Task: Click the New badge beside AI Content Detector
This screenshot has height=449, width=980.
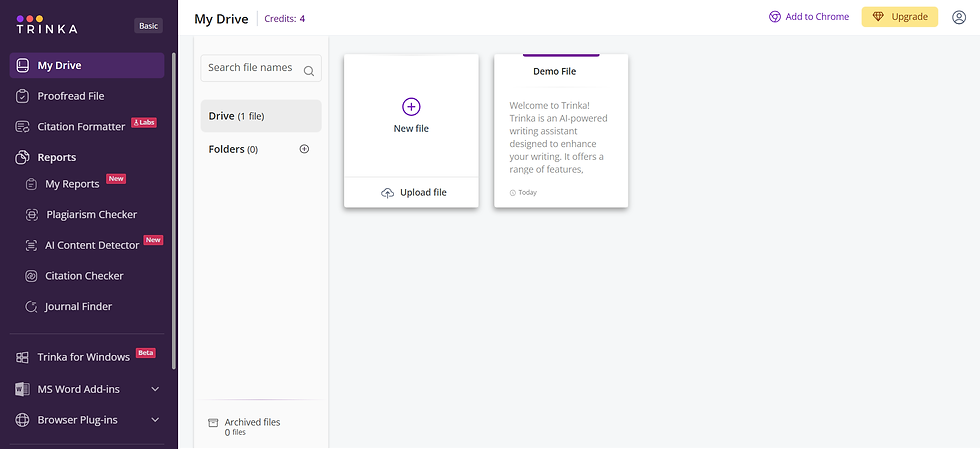Action: pyautogui.click(x=153, y=240)
